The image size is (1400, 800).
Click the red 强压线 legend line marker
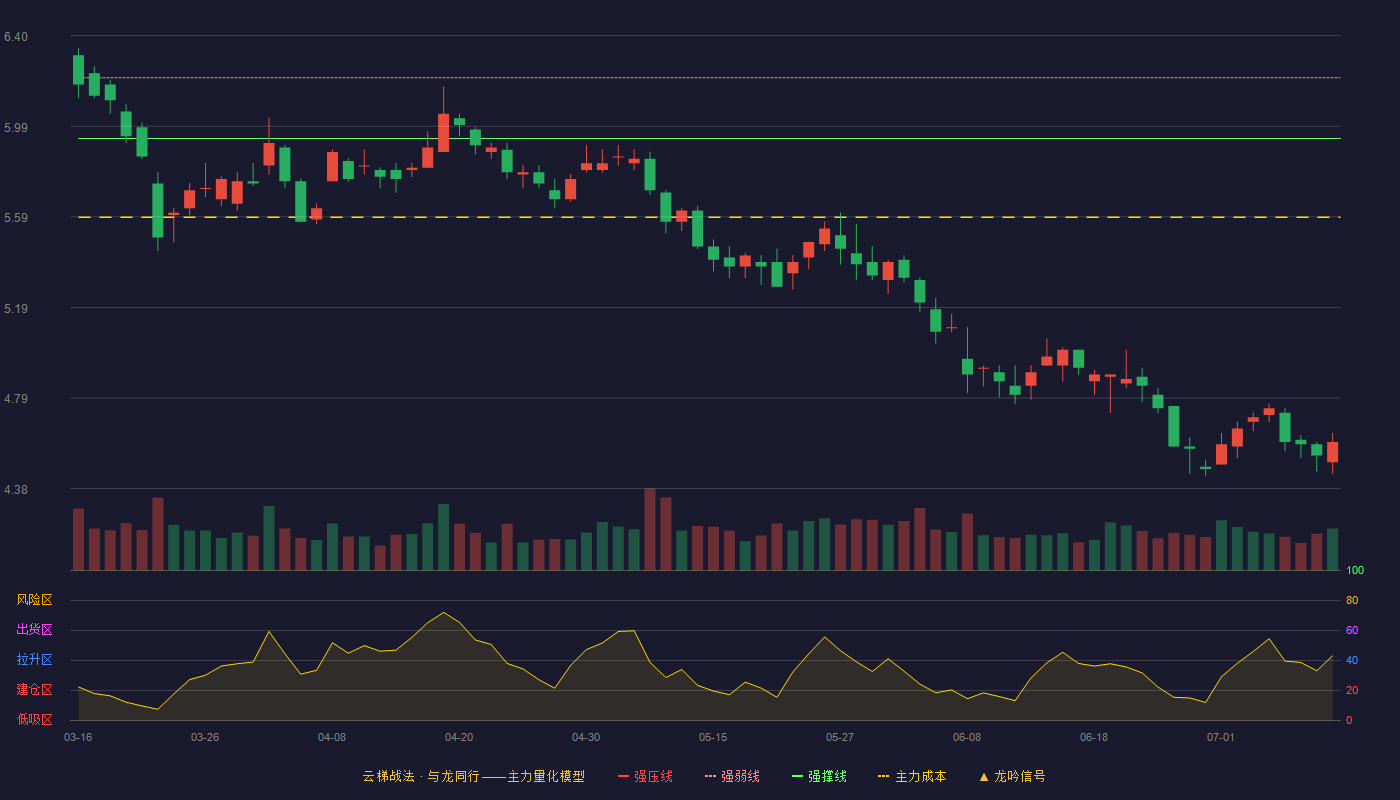[623, 776]
